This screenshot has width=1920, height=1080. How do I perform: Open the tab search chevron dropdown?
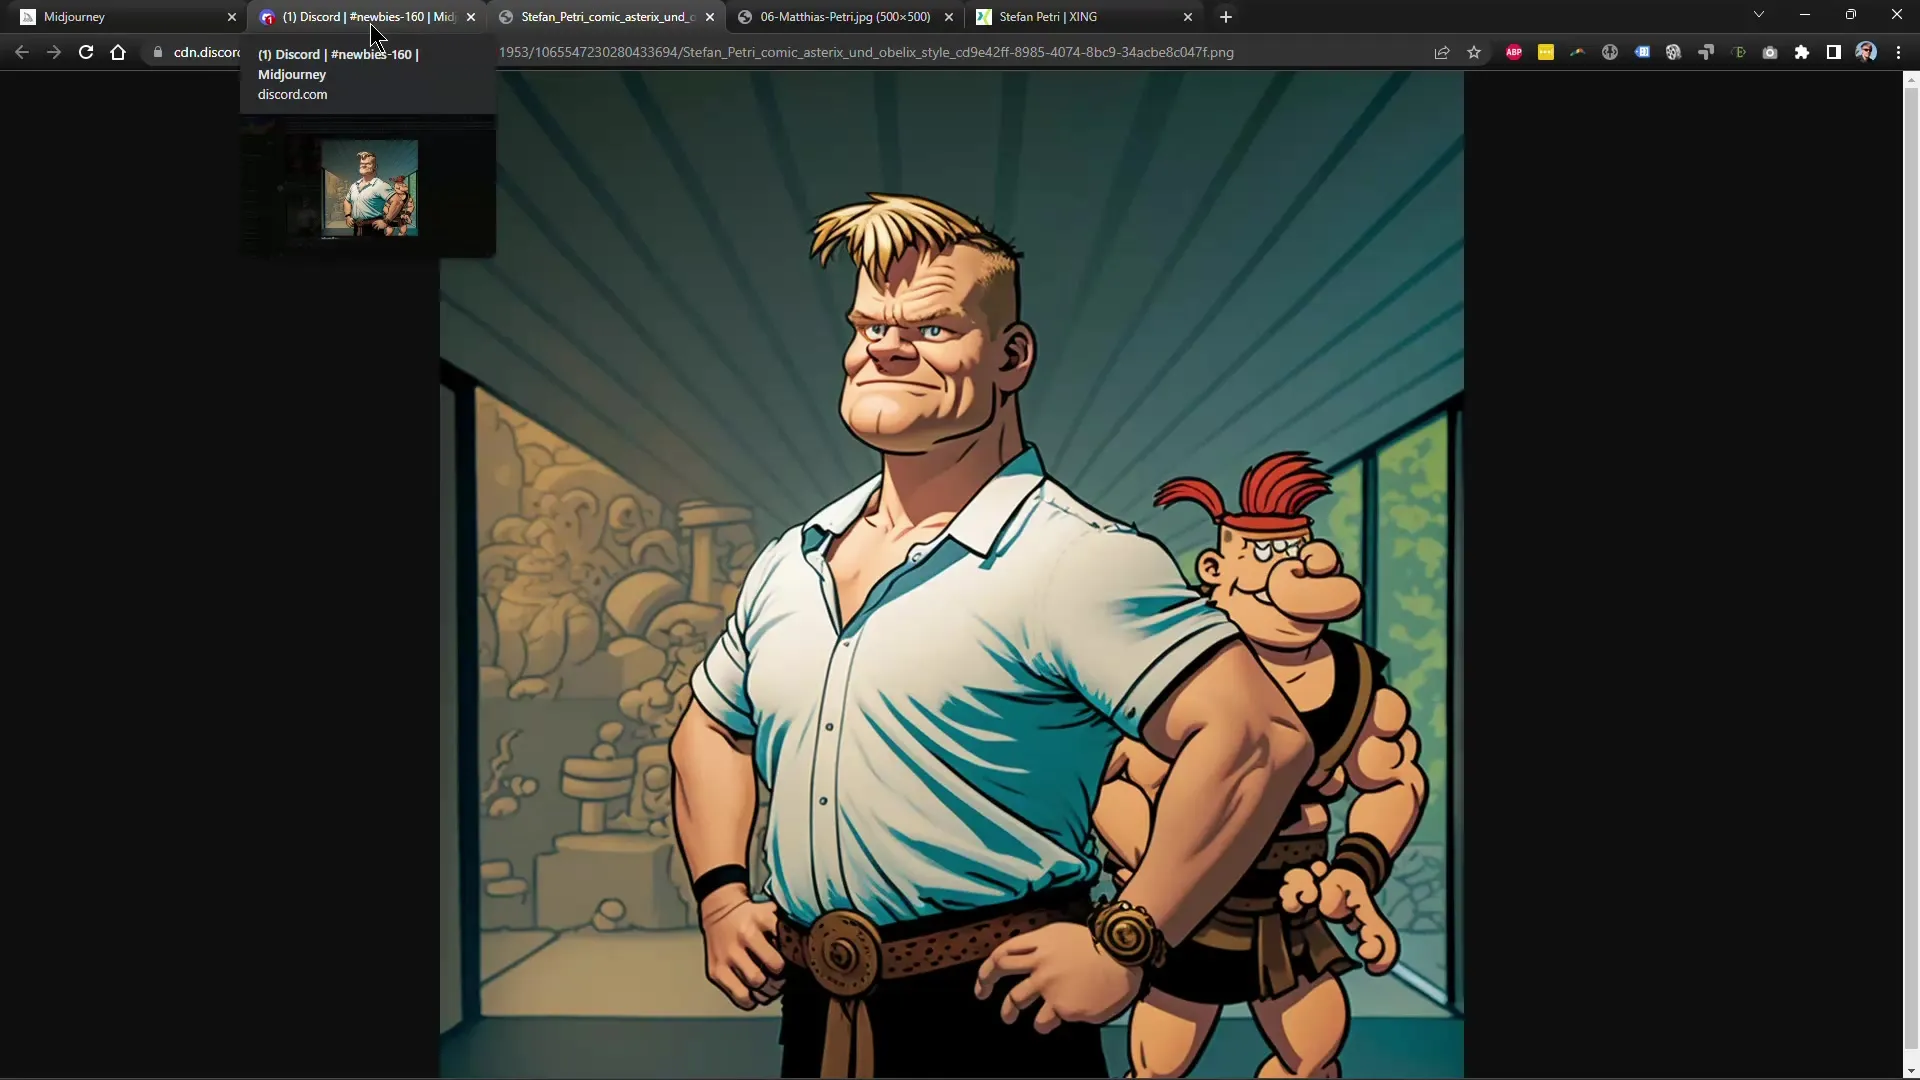[1759, 15]
